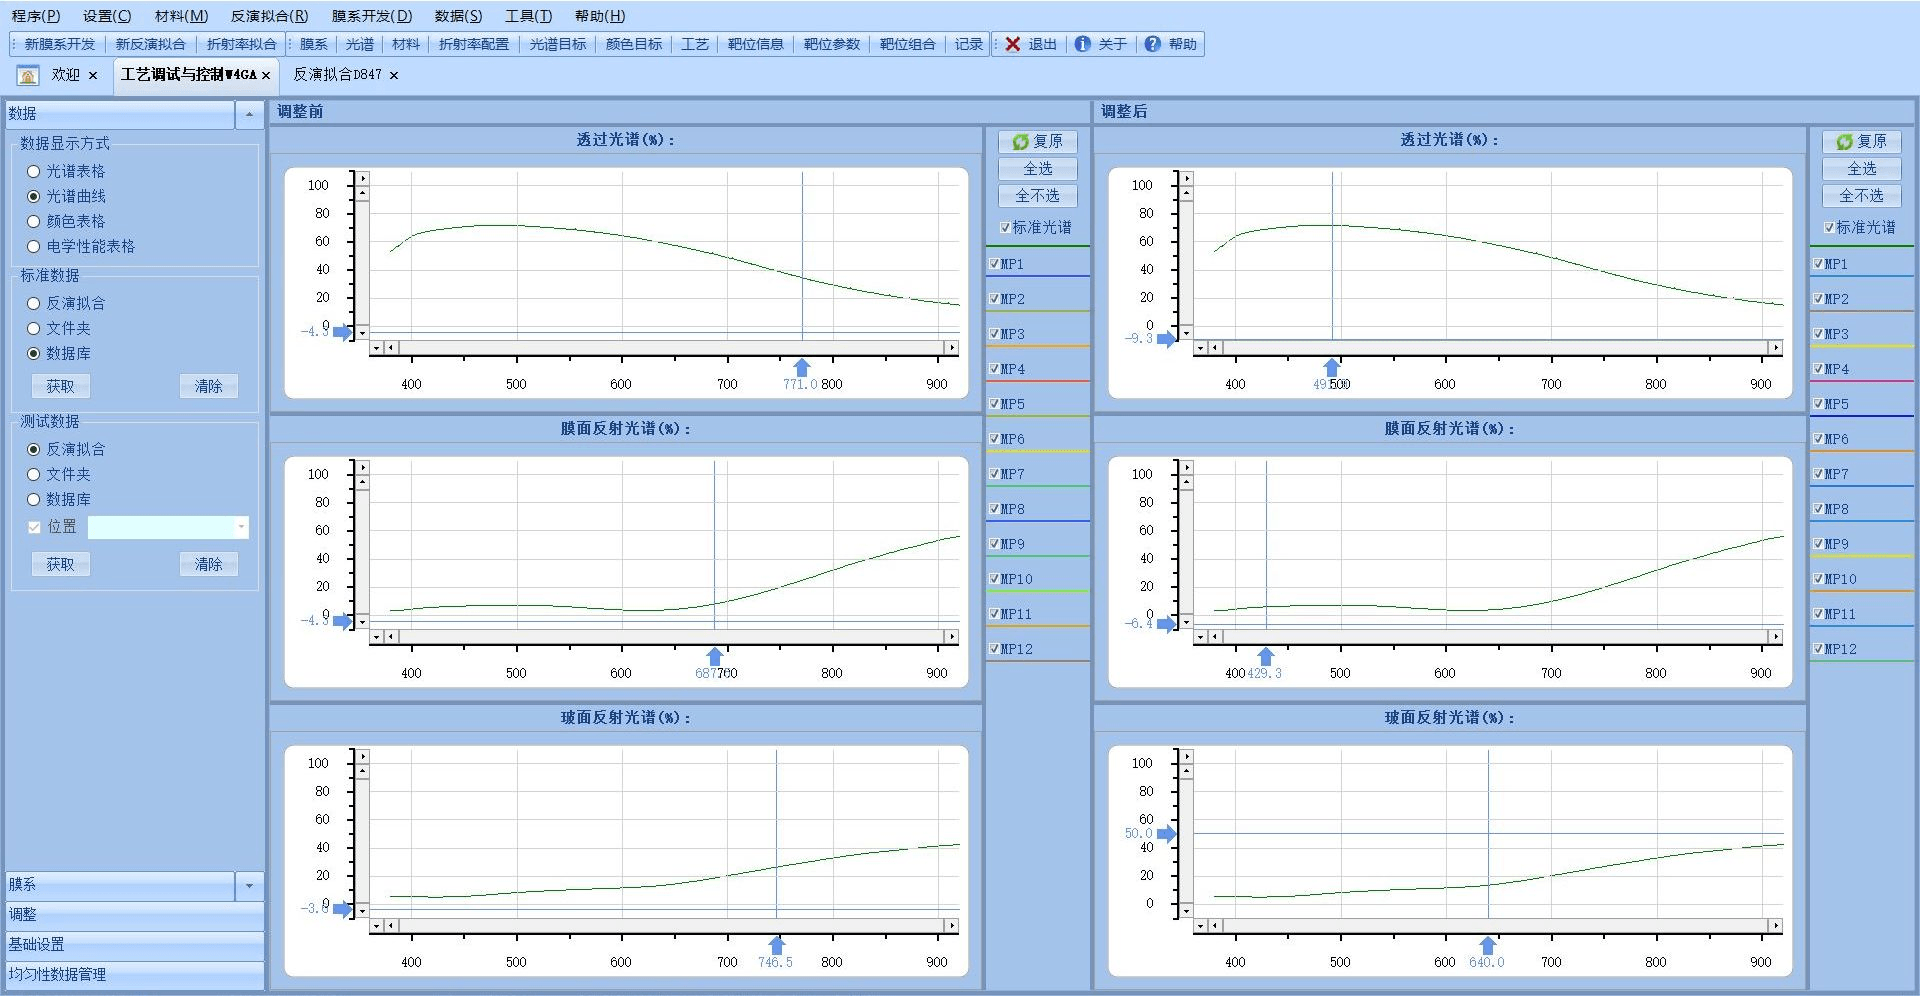1920x996 pixels.
Task: Click the question mark 帮助 icon
Action: [1153, 44]
